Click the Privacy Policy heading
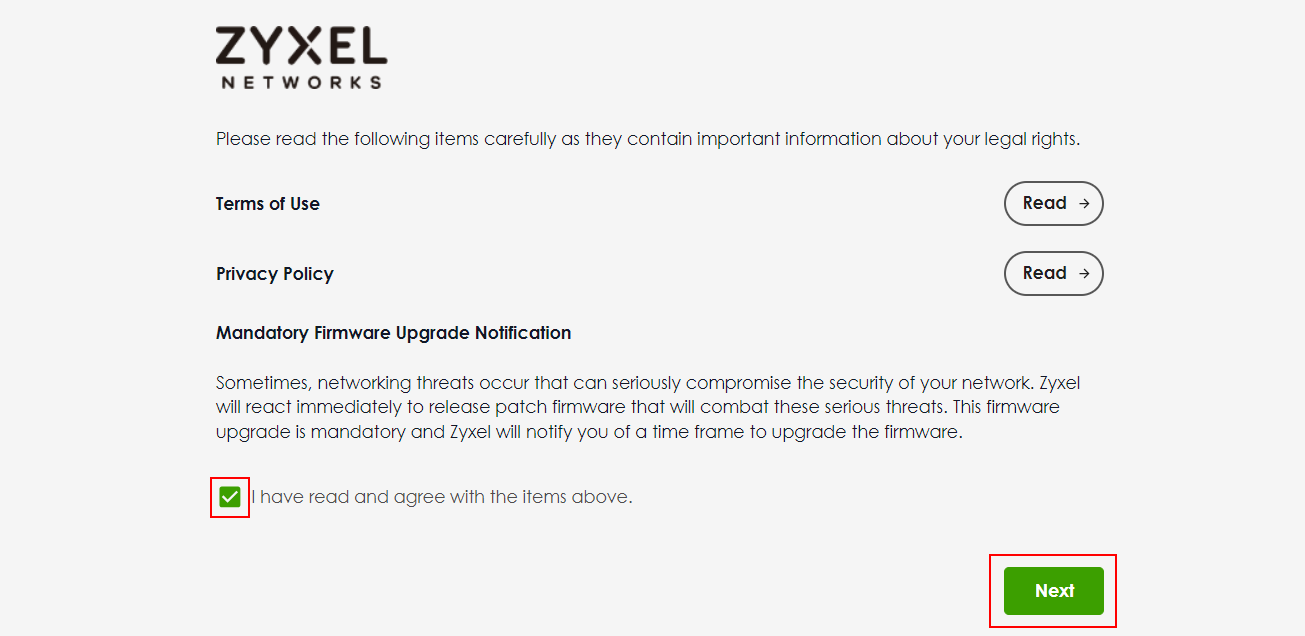Image resolution: width=1305 pixels, height=636 pixels. tap(275, 274)
